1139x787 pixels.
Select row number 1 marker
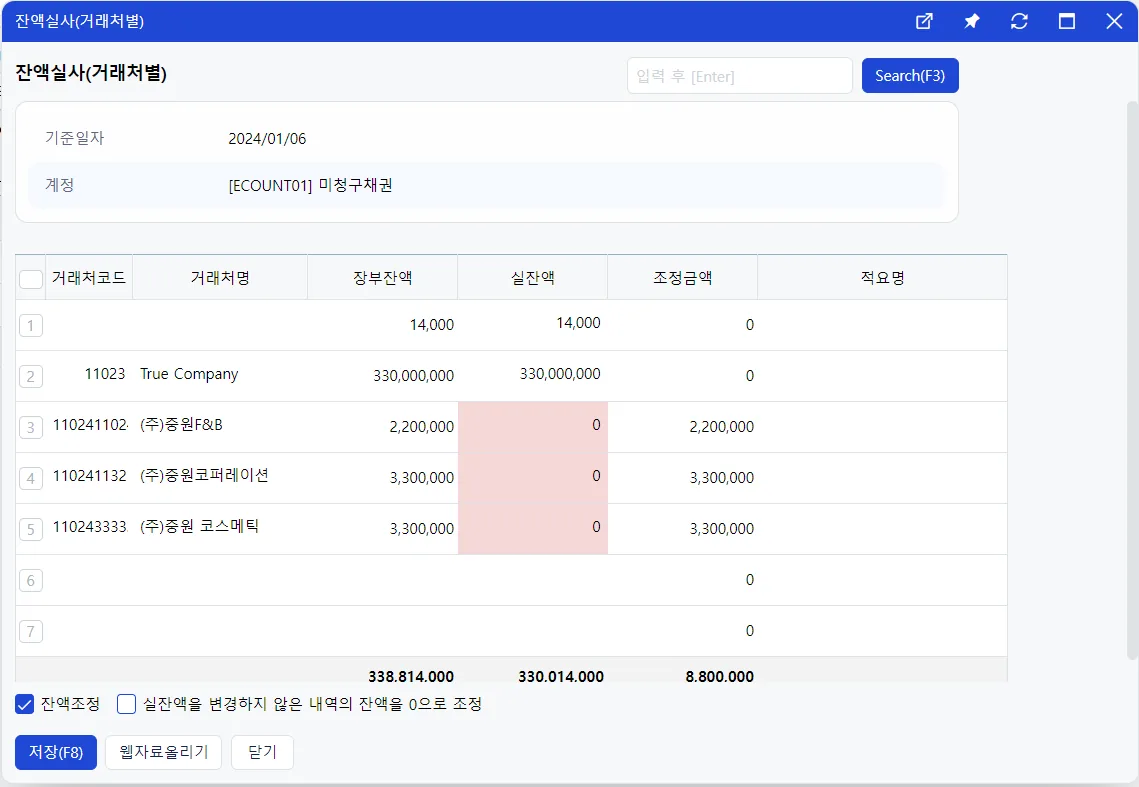(31, 326)
